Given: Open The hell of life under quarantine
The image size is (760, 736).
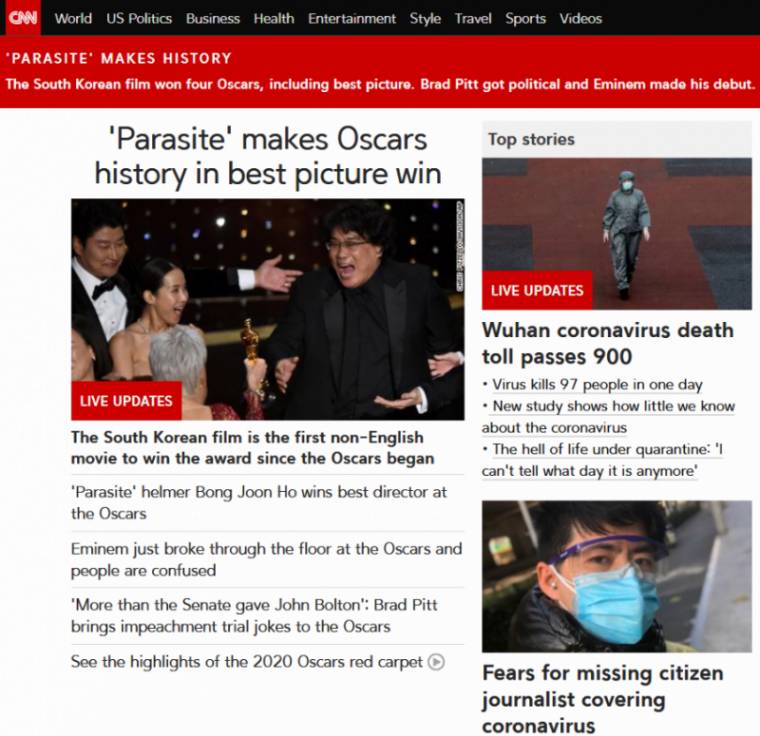Looking at the screenshot, I should (602, 460).
